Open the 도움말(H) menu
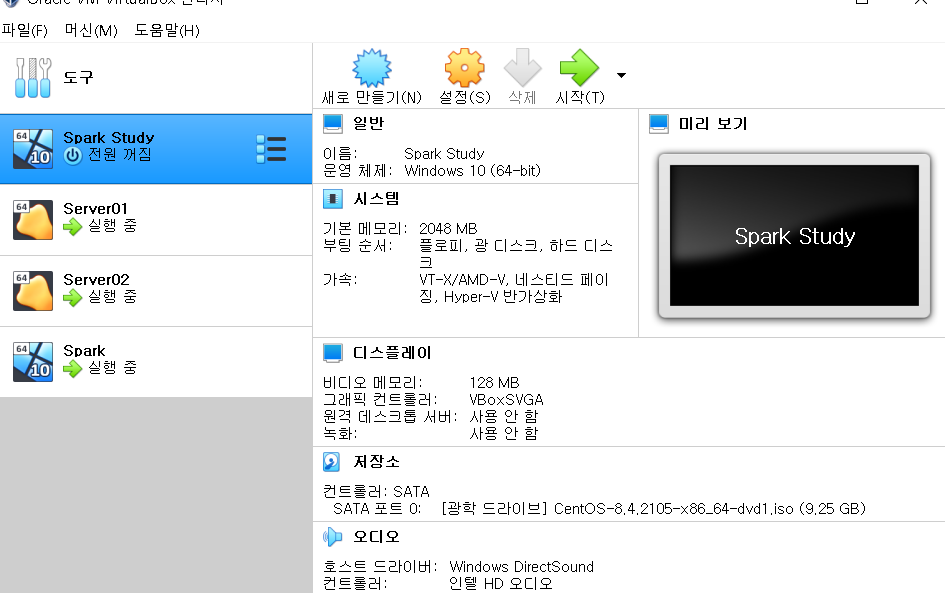 [x=167, y=30]
